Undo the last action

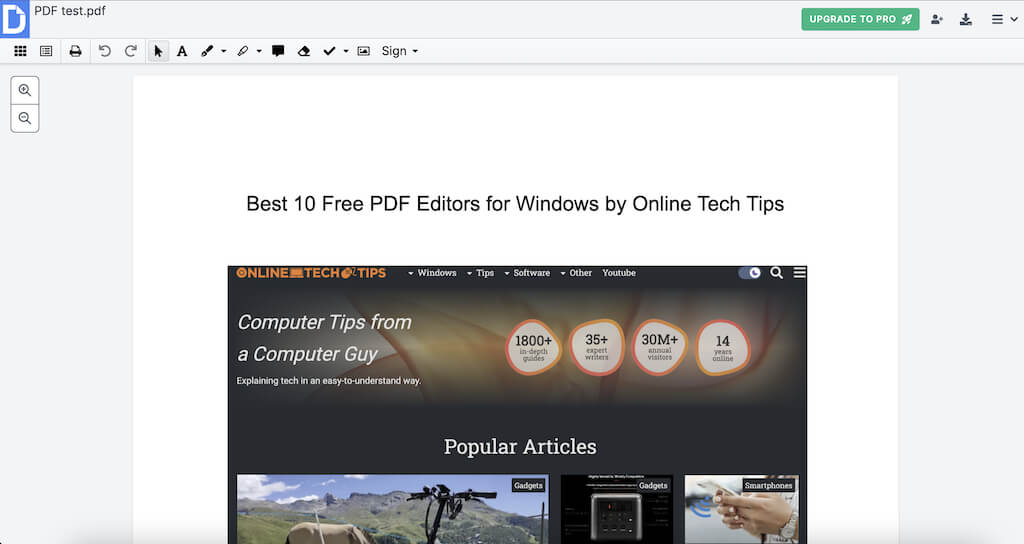(x=104, y=51)
